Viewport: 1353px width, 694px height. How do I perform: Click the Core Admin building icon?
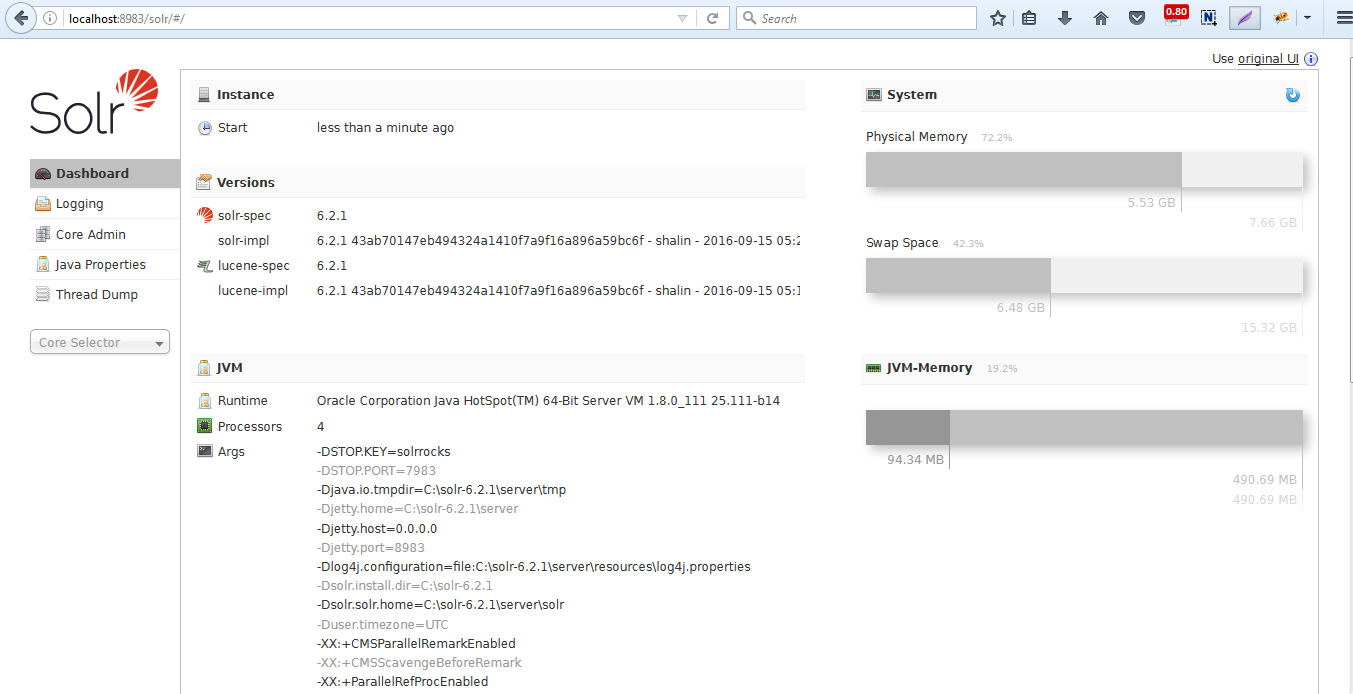pos(42,234)
